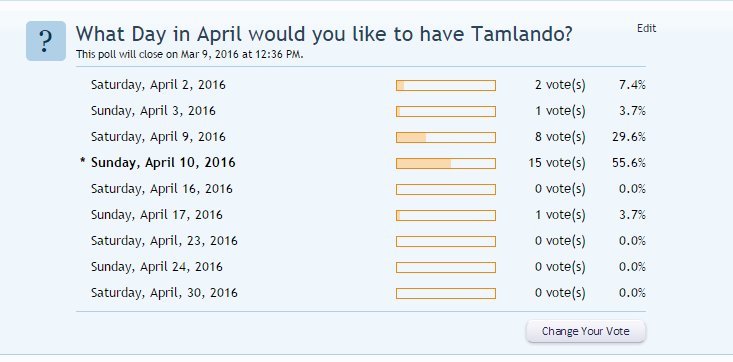Select the bolded Sunday, April 10, 2016 option
This screenshot has height=362, width=733.
pos(163,163)
